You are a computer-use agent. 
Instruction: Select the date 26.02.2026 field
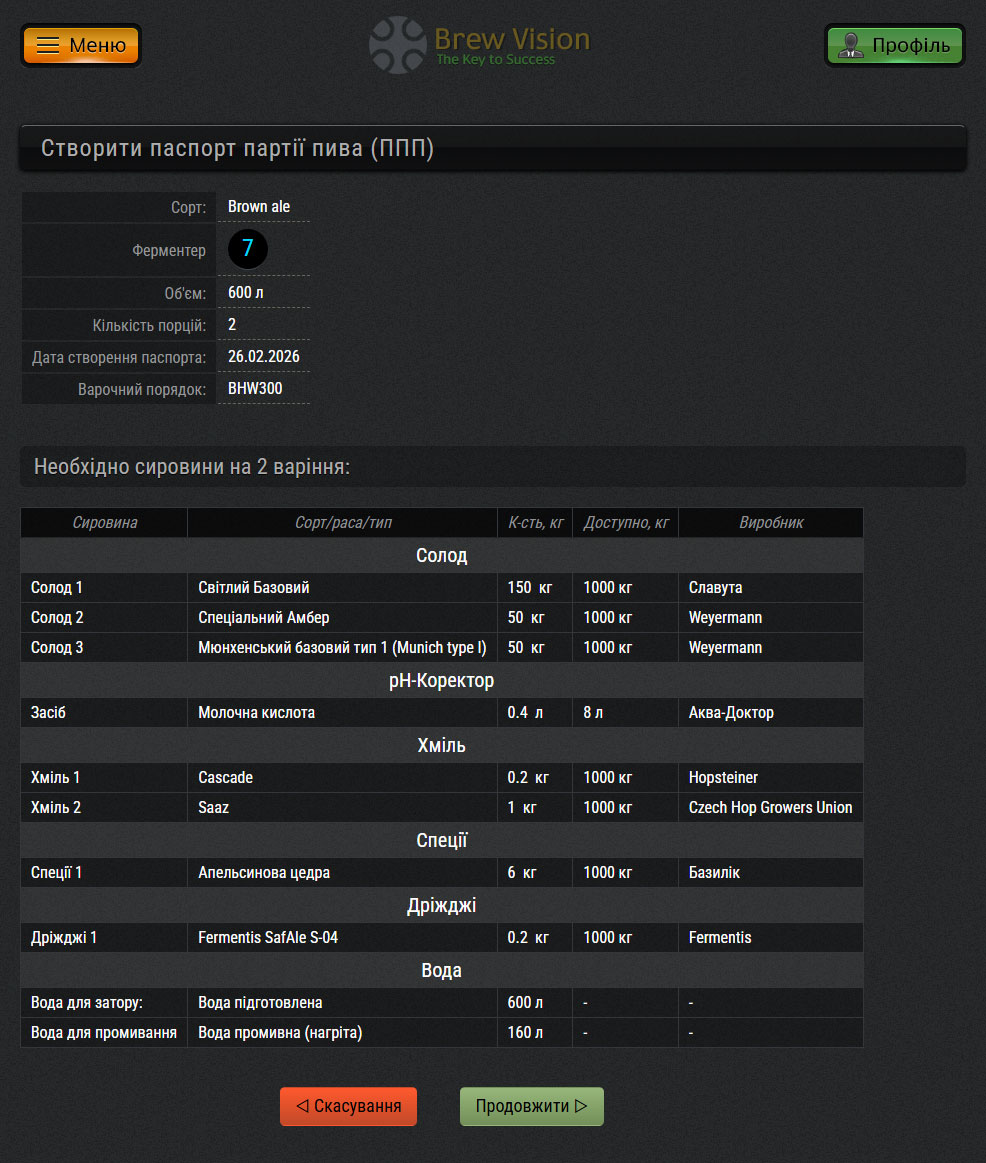tap(264, 357)
